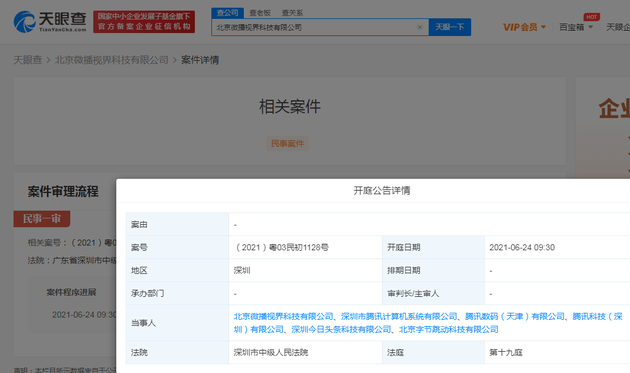Image resolution: width=630 pixels, height=373 pixels.
Task: Open party link 北京微播视界科技有限公司 in the table
Action: pyautogui.click(x=283, y=317)
